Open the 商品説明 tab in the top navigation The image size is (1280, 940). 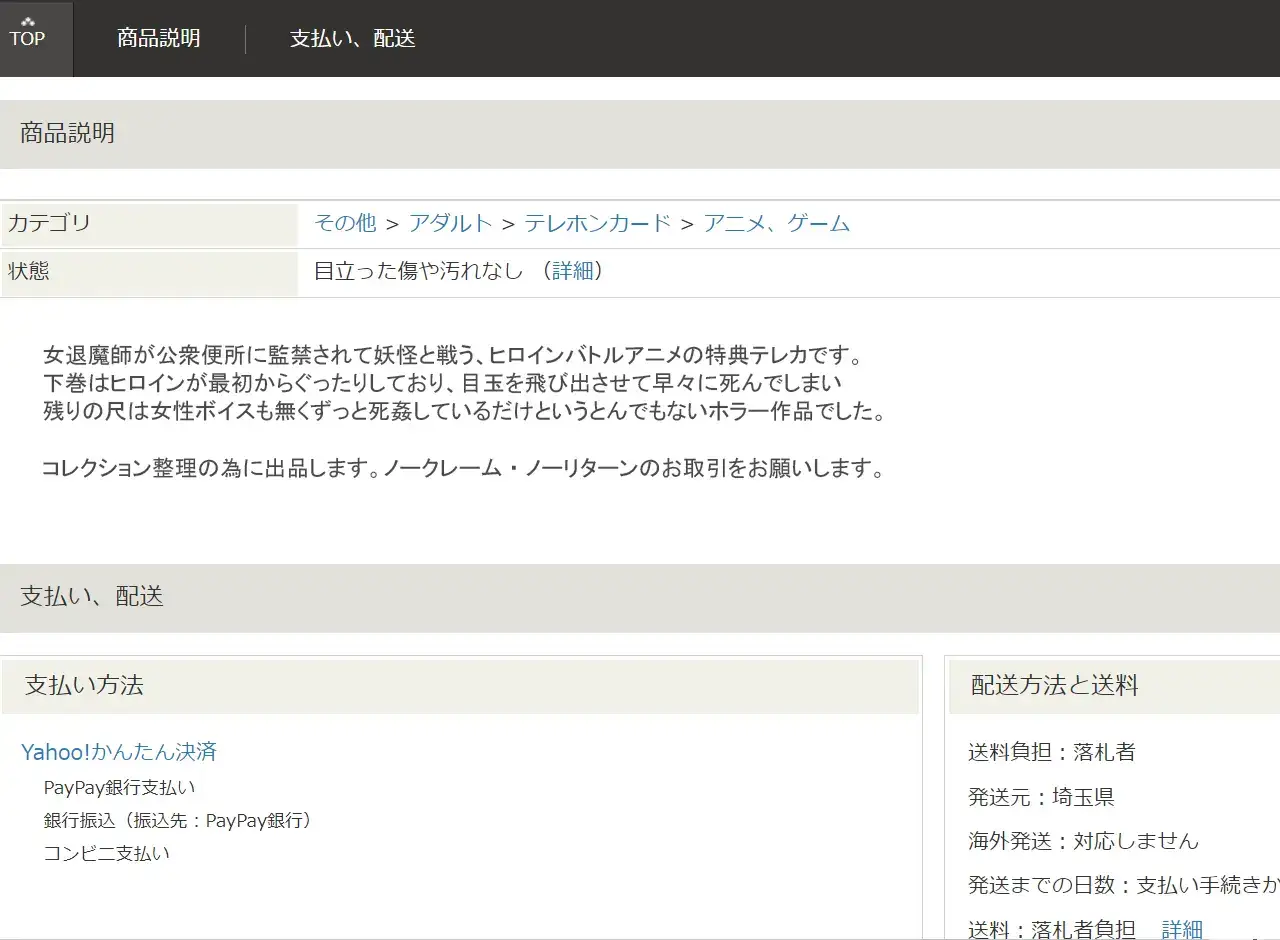(x=158, y=38)
